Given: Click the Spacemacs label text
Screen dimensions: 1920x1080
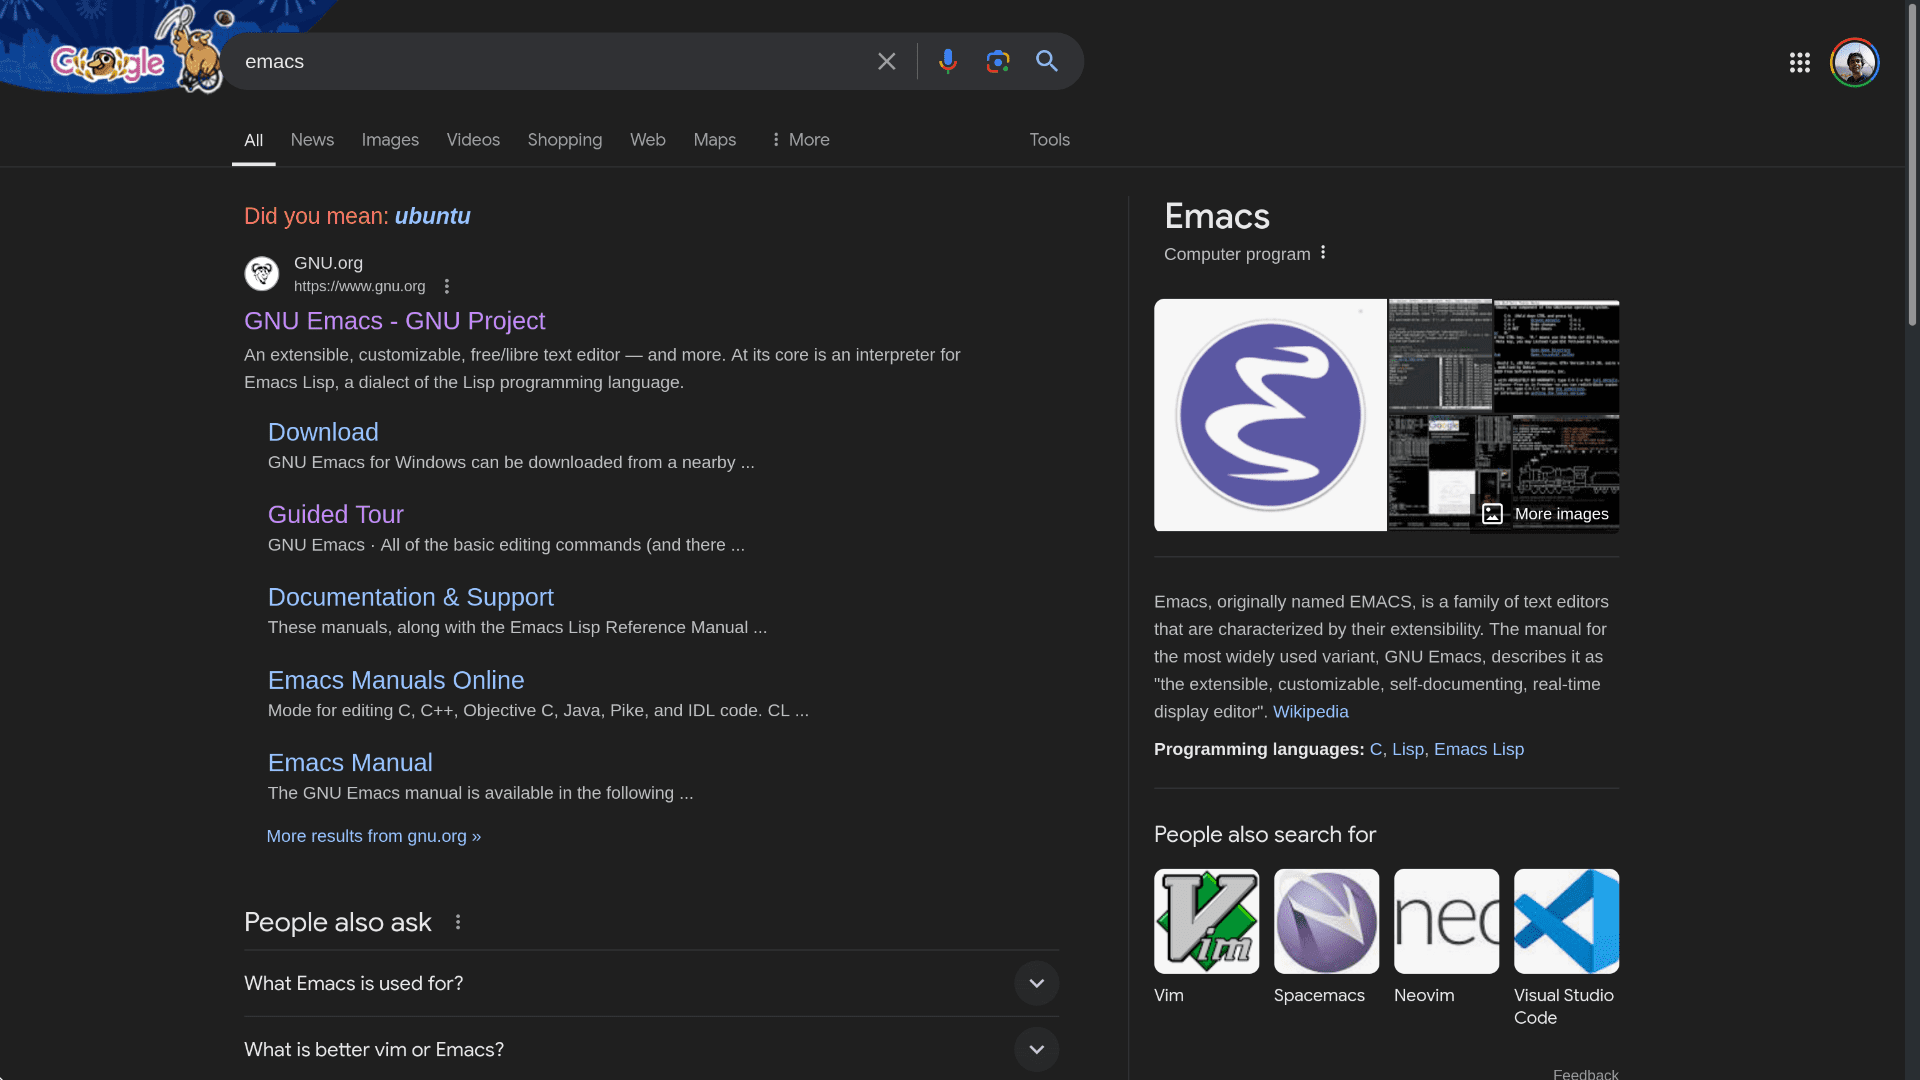Looking at the screenshot, I should tap(1319, 996).
